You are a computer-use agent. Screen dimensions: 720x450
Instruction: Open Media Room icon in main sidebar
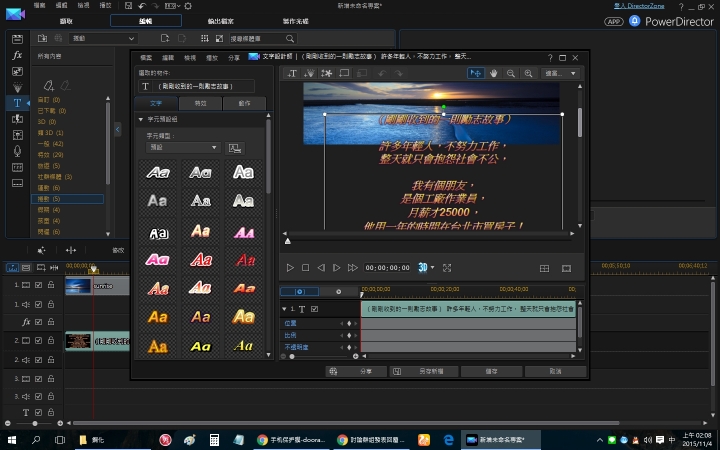[17, 39]
